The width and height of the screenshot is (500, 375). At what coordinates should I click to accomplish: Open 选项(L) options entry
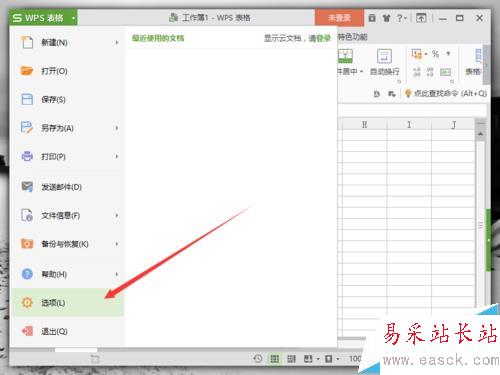68,303
